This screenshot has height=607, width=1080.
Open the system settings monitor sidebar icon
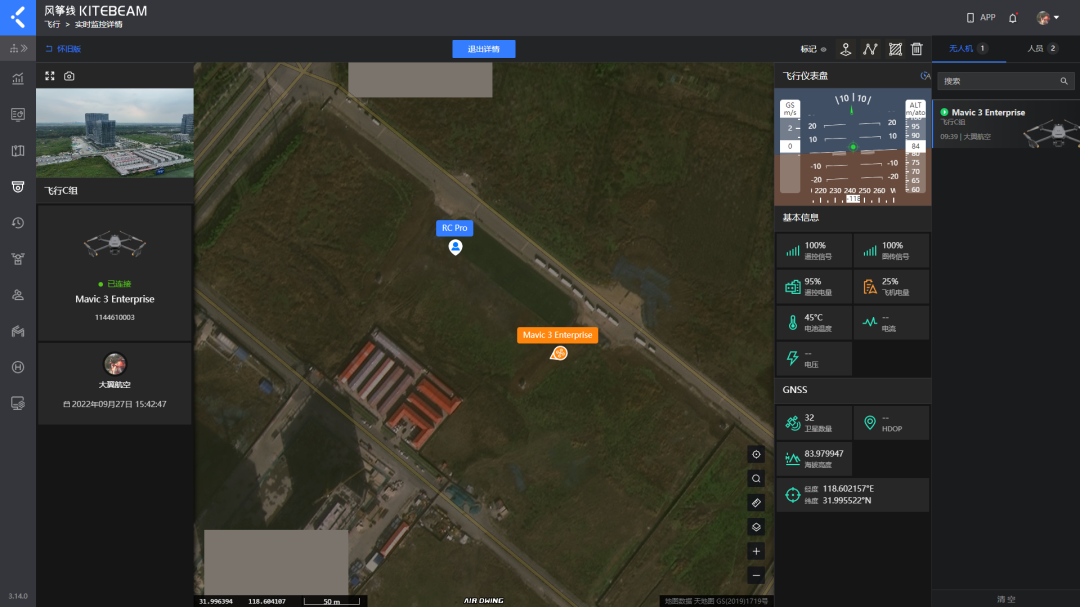[x=18, y=403]
